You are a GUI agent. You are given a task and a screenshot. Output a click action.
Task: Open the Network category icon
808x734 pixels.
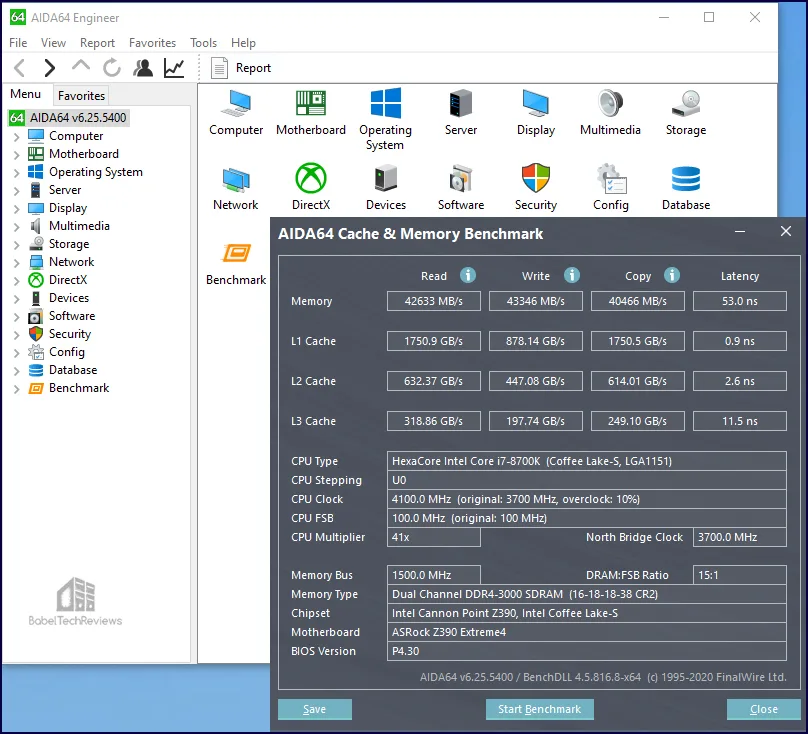click(x=236, y=187)
